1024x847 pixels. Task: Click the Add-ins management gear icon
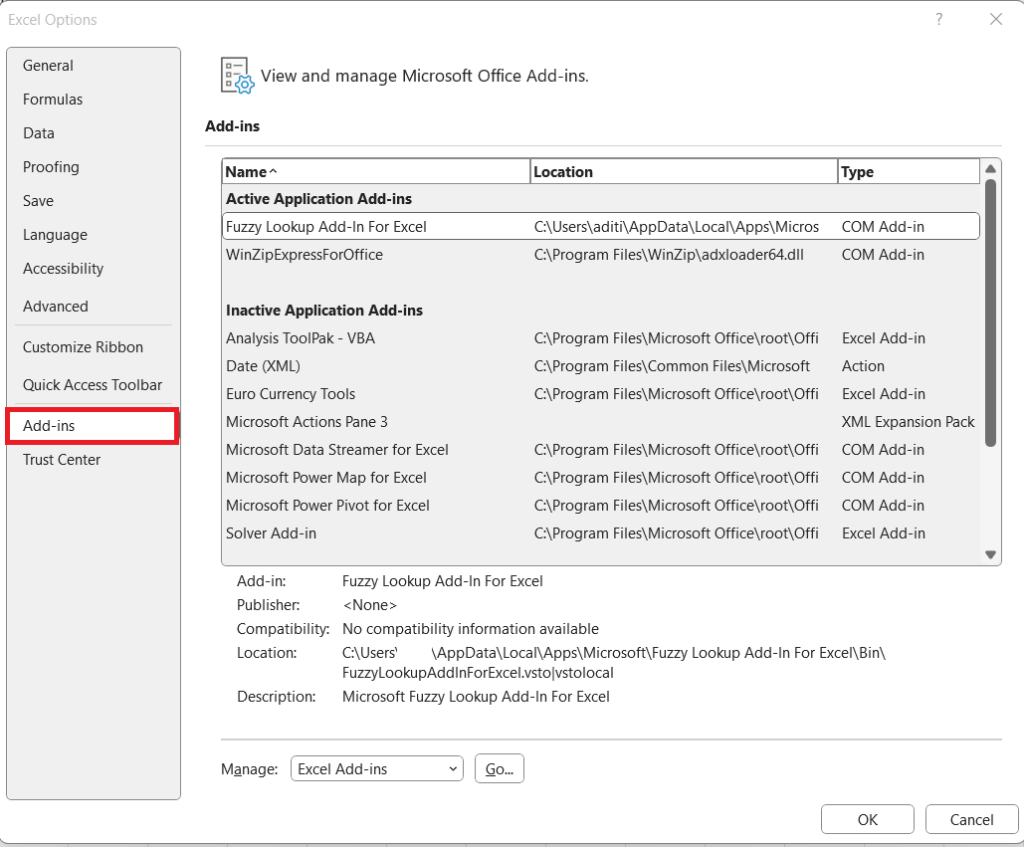236,76
